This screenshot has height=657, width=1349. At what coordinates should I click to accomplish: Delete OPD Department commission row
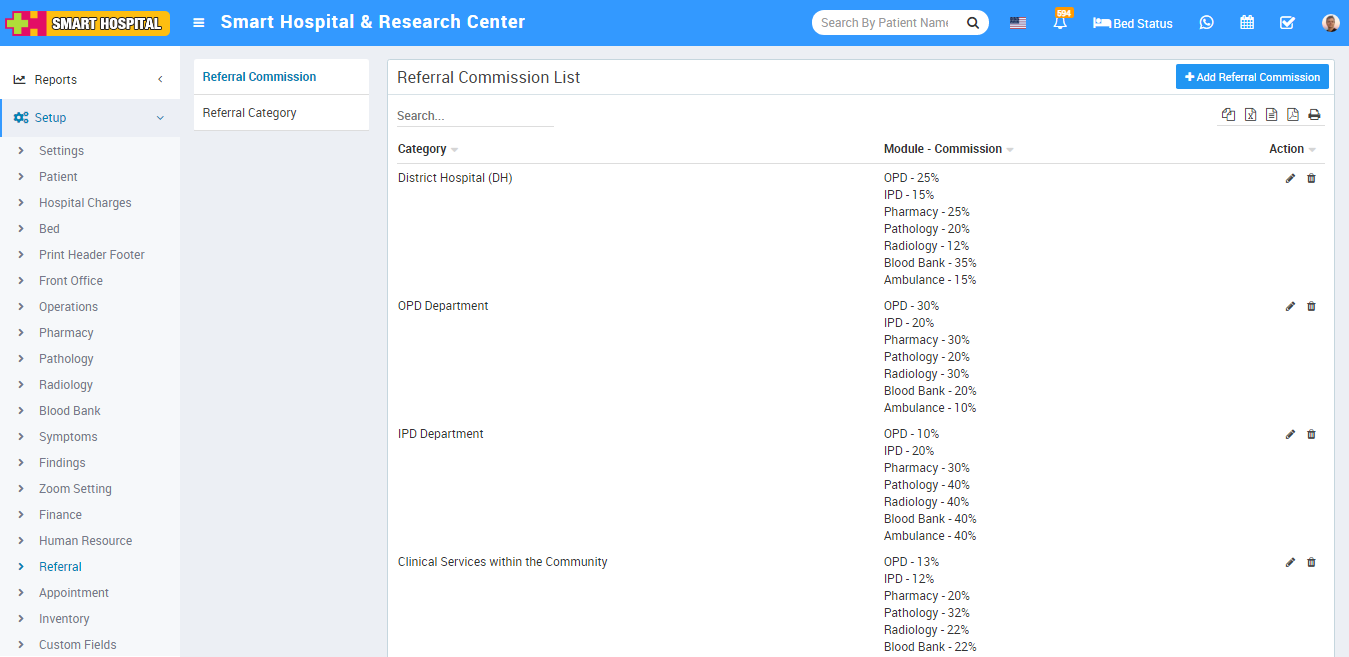(1312, 307)
